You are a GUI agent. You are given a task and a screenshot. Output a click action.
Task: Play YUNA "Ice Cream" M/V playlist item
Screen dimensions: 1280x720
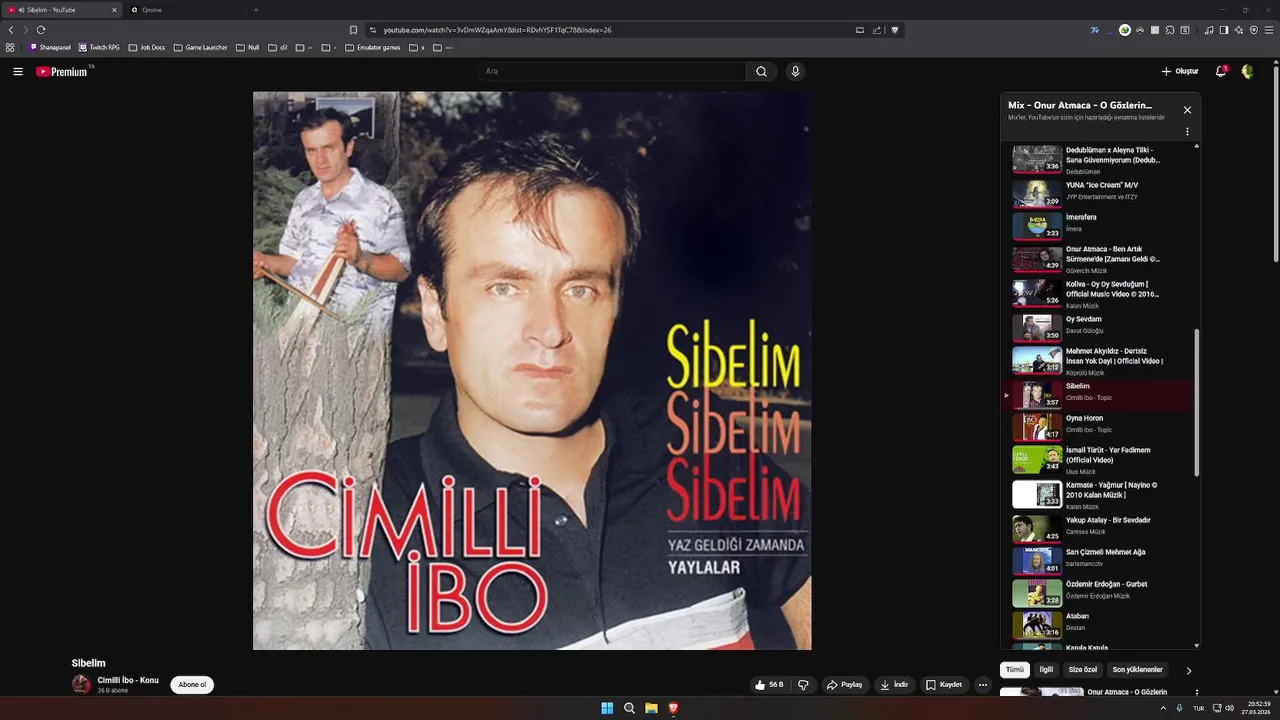pyautogui.click(x=1098, y=192)
